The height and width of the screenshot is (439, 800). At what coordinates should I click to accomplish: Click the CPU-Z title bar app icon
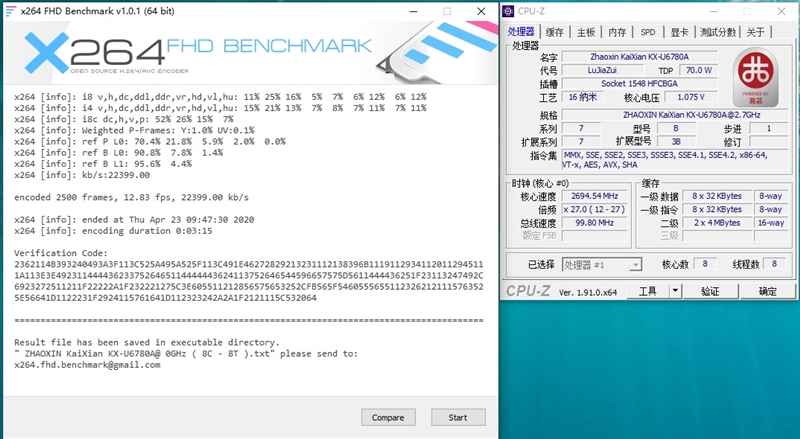coord(508,11)
